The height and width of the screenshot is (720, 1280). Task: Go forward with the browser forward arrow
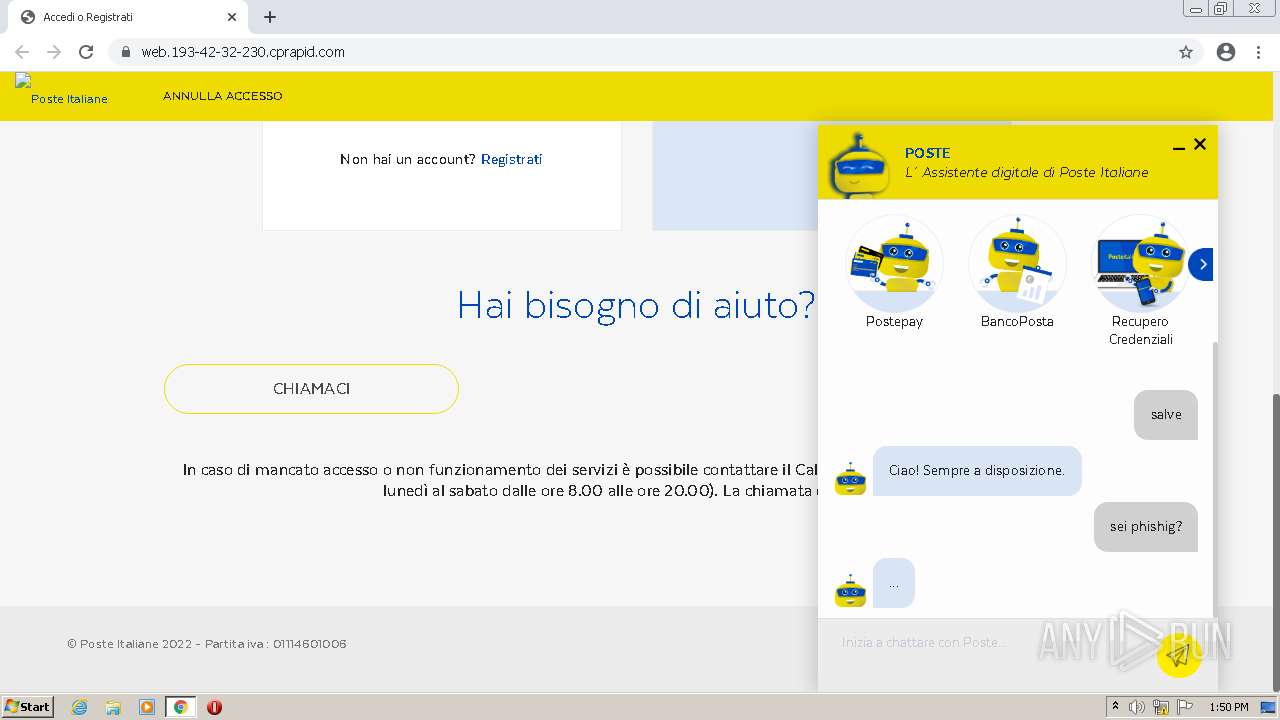click(54, 52)
